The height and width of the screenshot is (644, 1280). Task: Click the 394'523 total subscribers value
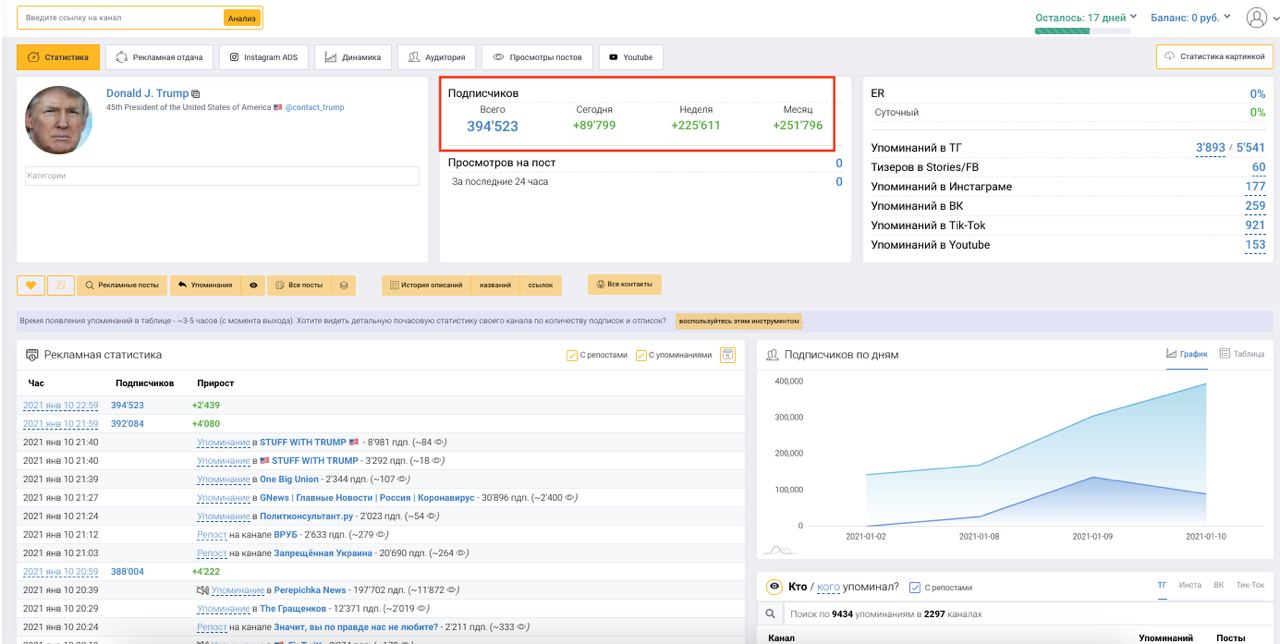pos(493,126)
